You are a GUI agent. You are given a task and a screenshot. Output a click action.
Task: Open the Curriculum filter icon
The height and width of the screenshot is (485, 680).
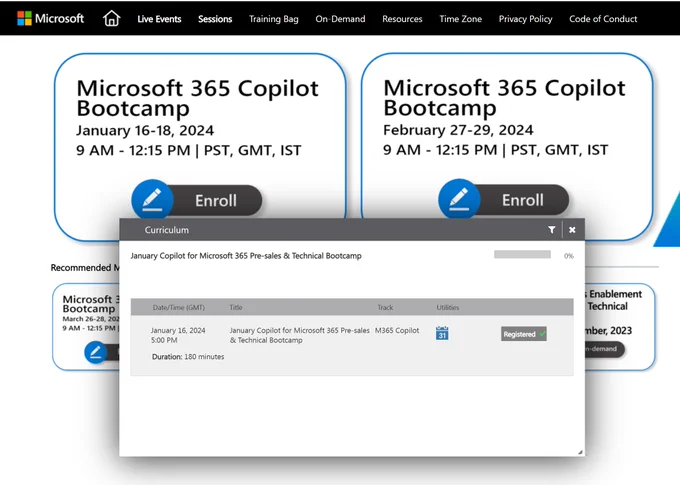coord(552,230)
